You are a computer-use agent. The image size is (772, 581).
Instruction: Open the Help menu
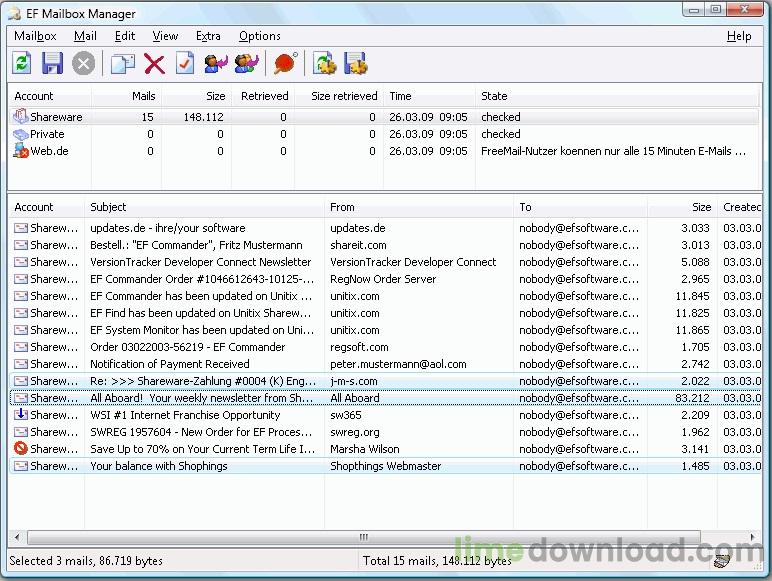pos(739,36)
